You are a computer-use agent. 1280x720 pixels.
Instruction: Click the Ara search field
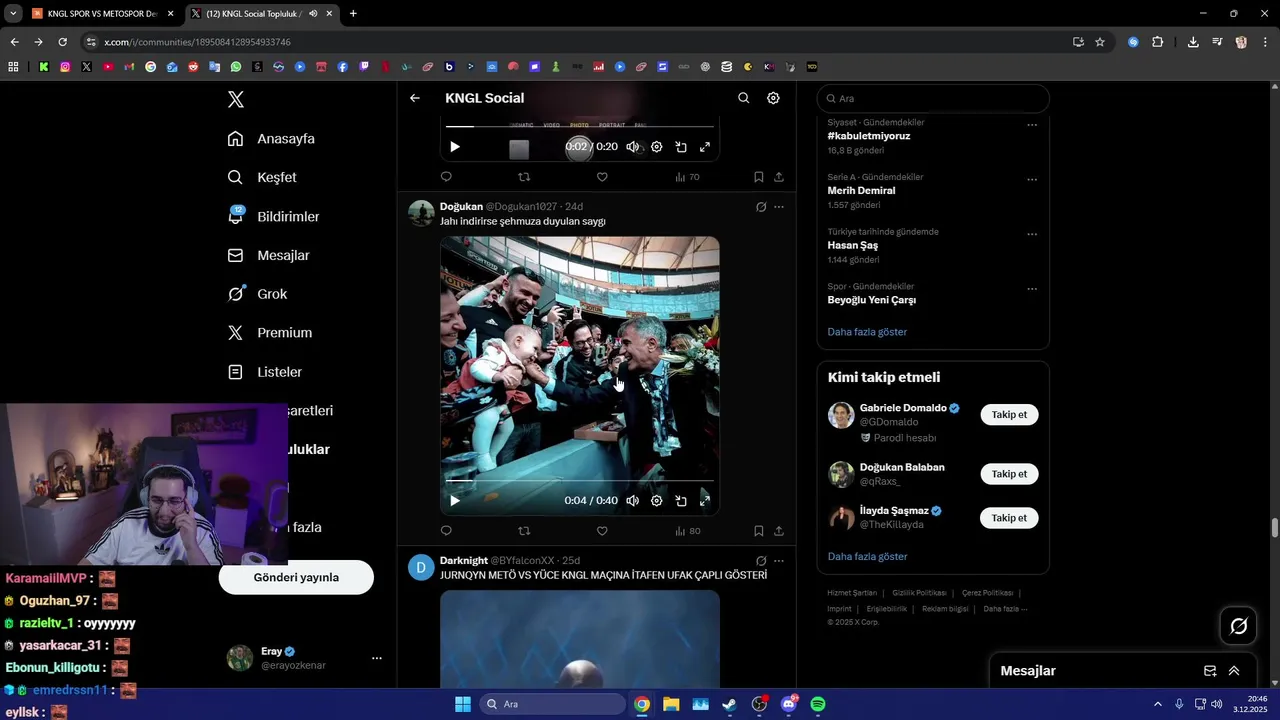pyautogui.click(x=933, y=99)
